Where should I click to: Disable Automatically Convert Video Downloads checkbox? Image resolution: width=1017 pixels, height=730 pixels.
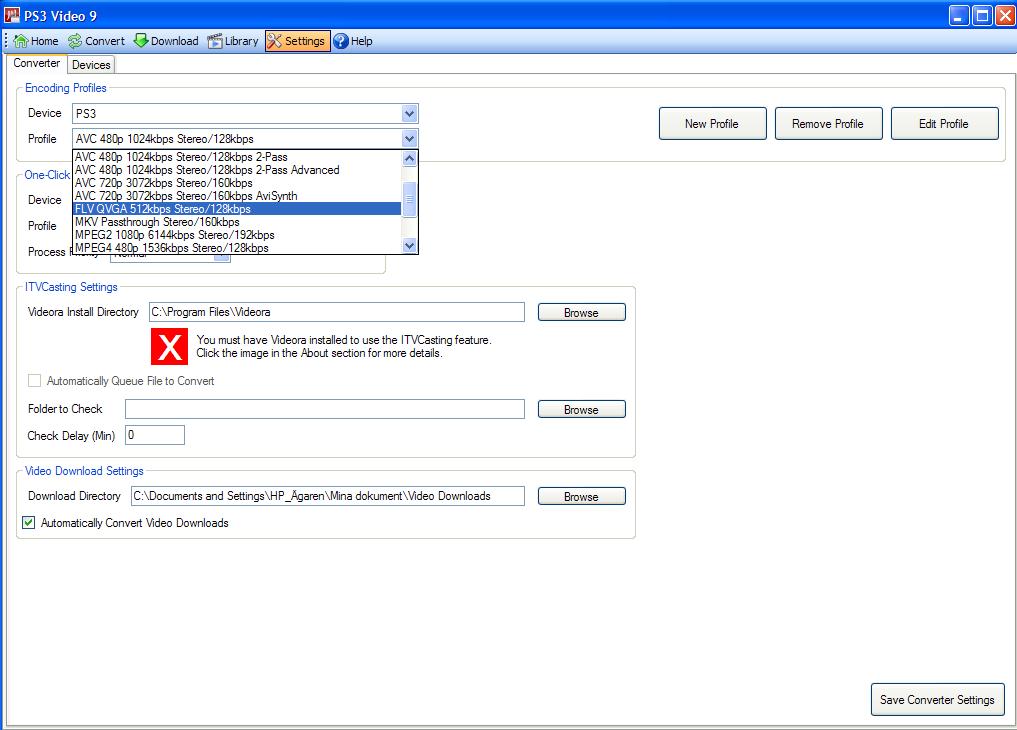(29, 523)
